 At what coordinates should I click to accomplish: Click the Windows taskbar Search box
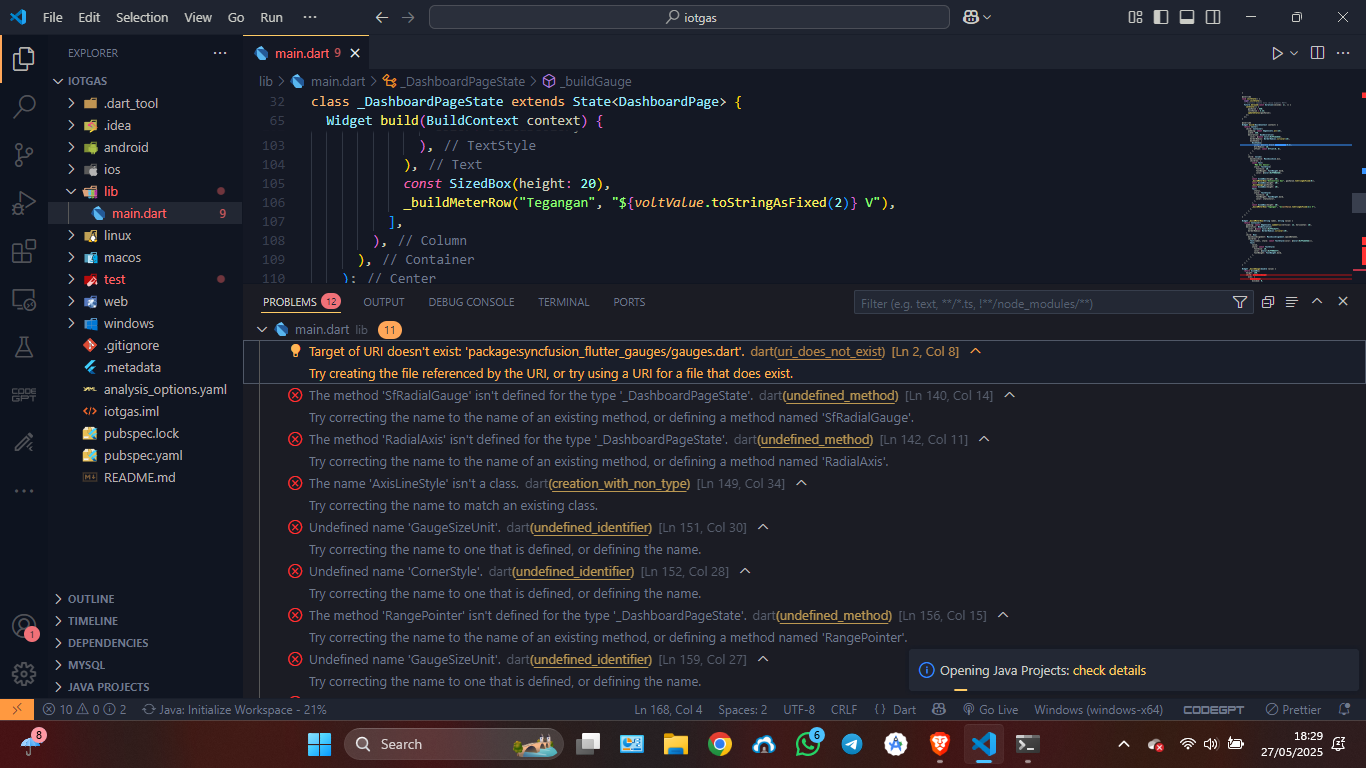click(453, 744)
